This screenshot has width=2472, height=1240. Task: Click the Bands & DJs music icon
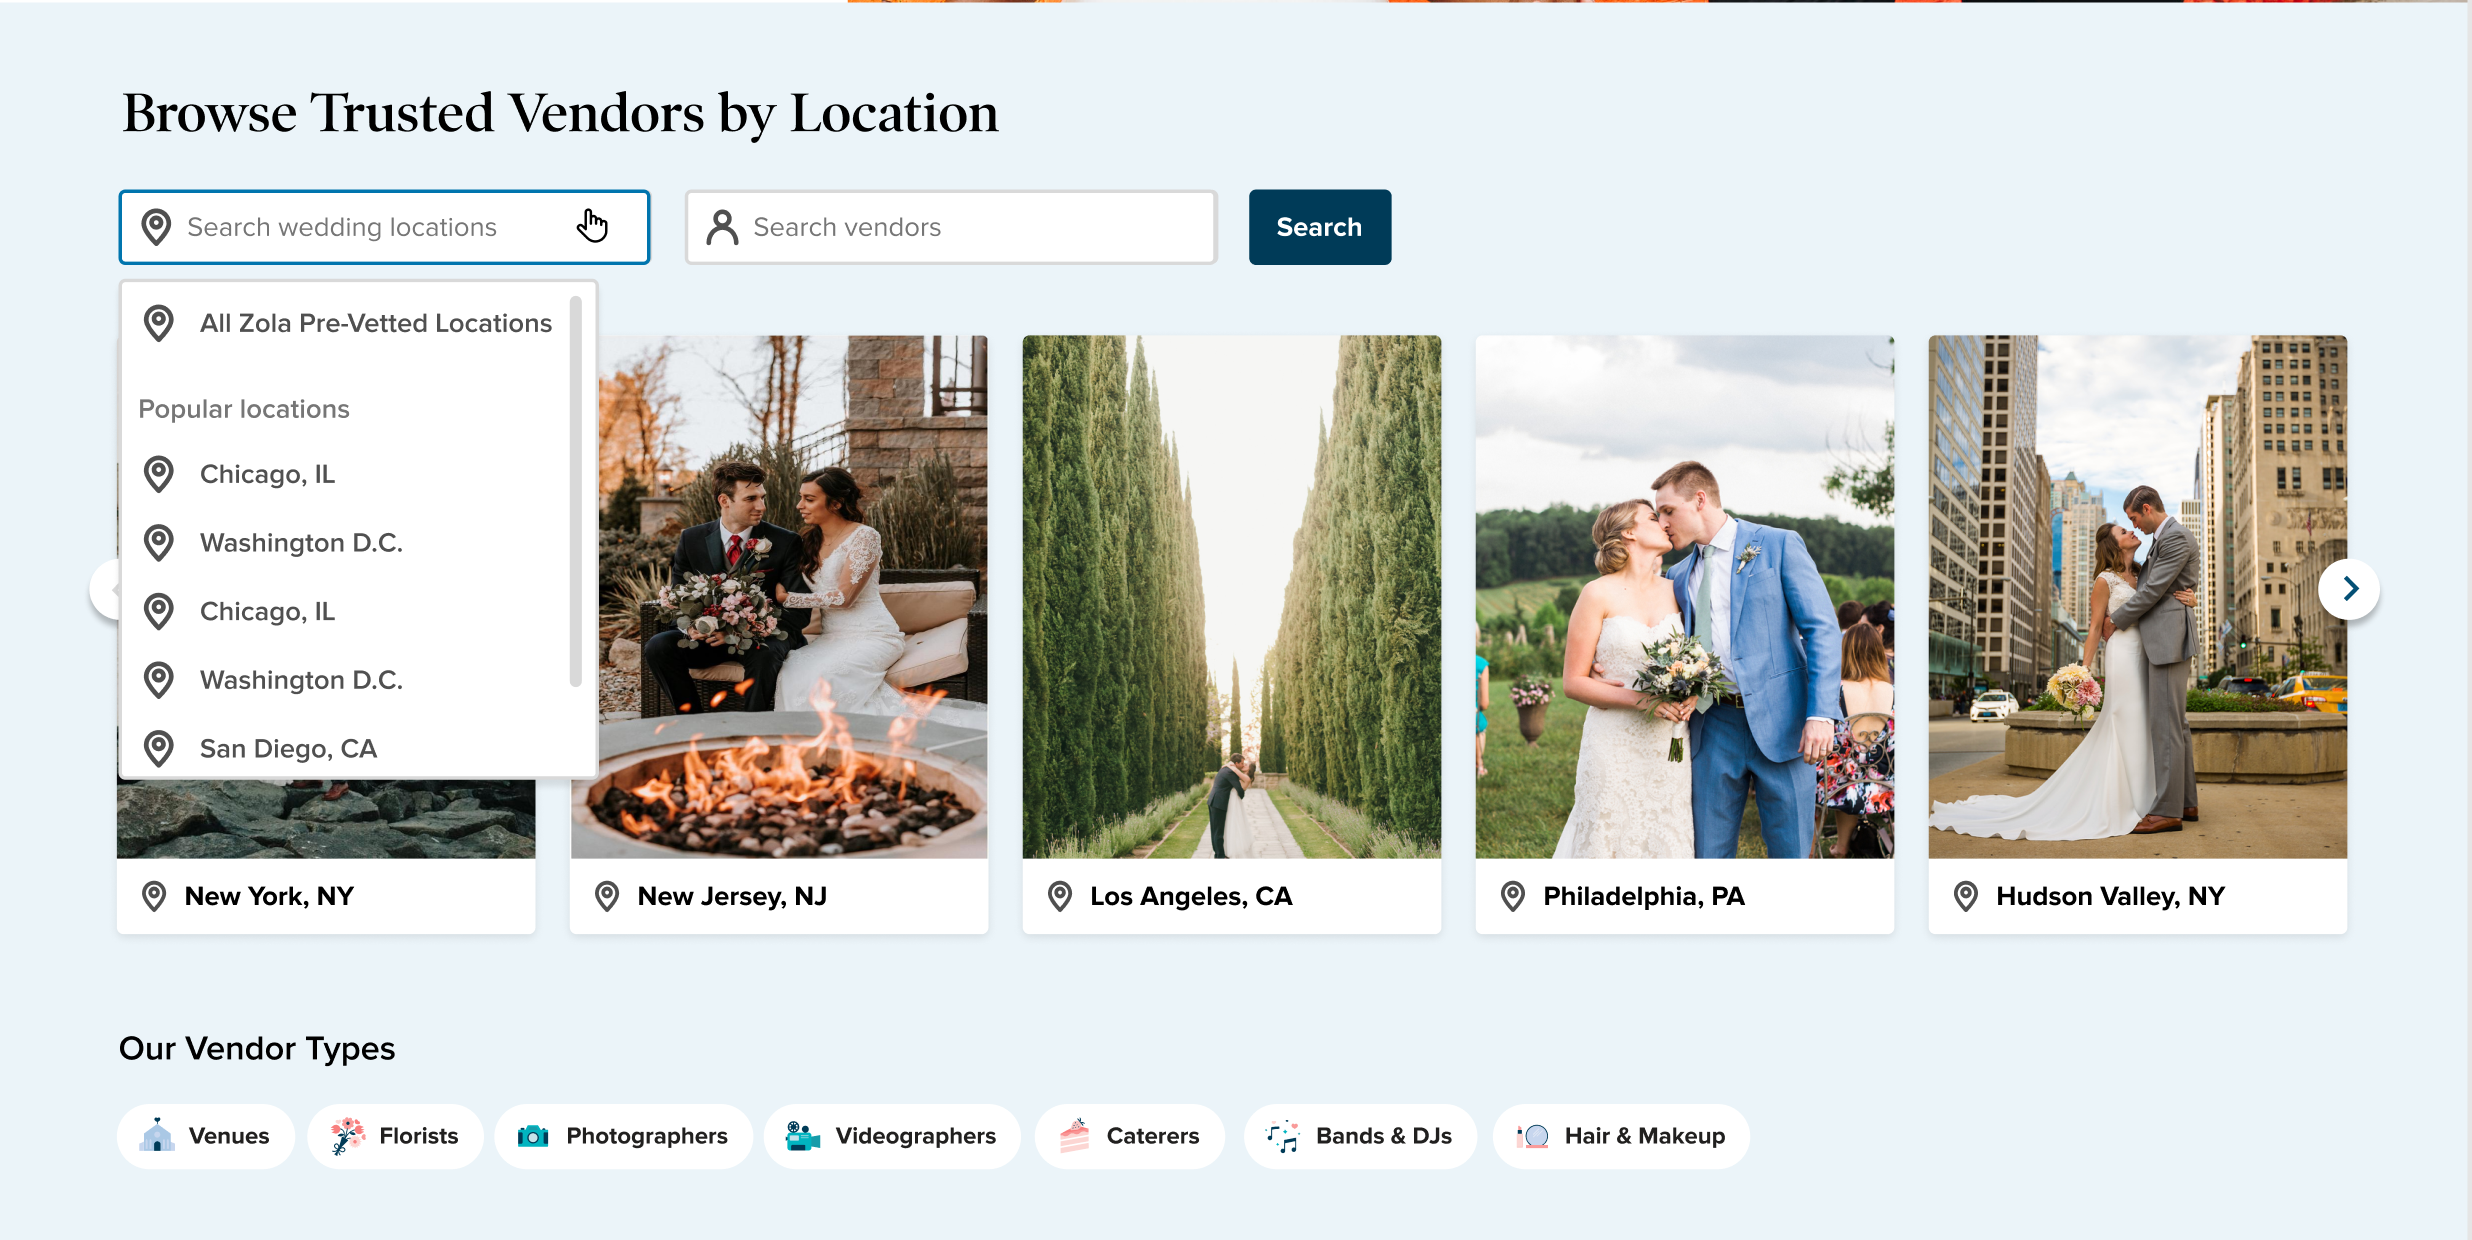(1282, 1136)
